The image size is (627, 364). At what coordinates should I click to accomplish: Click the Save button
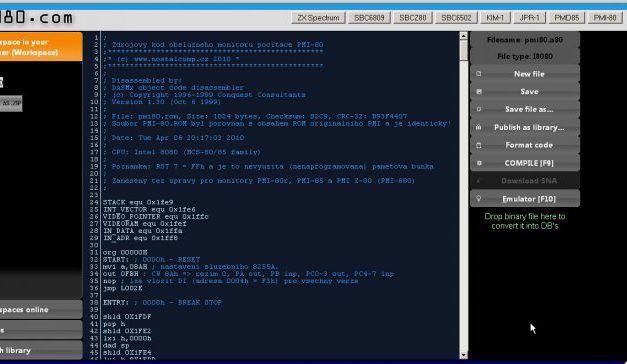pos(525,92)
